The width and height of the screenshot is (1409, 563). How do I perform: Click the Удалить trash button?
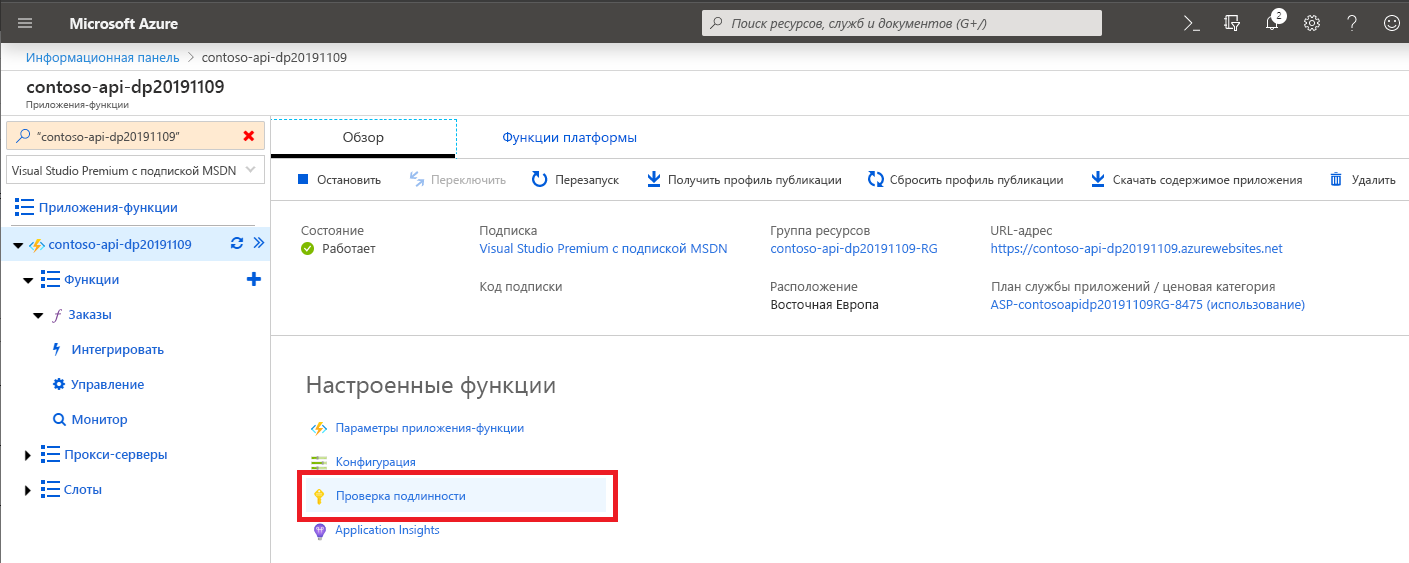(1362, 180)
